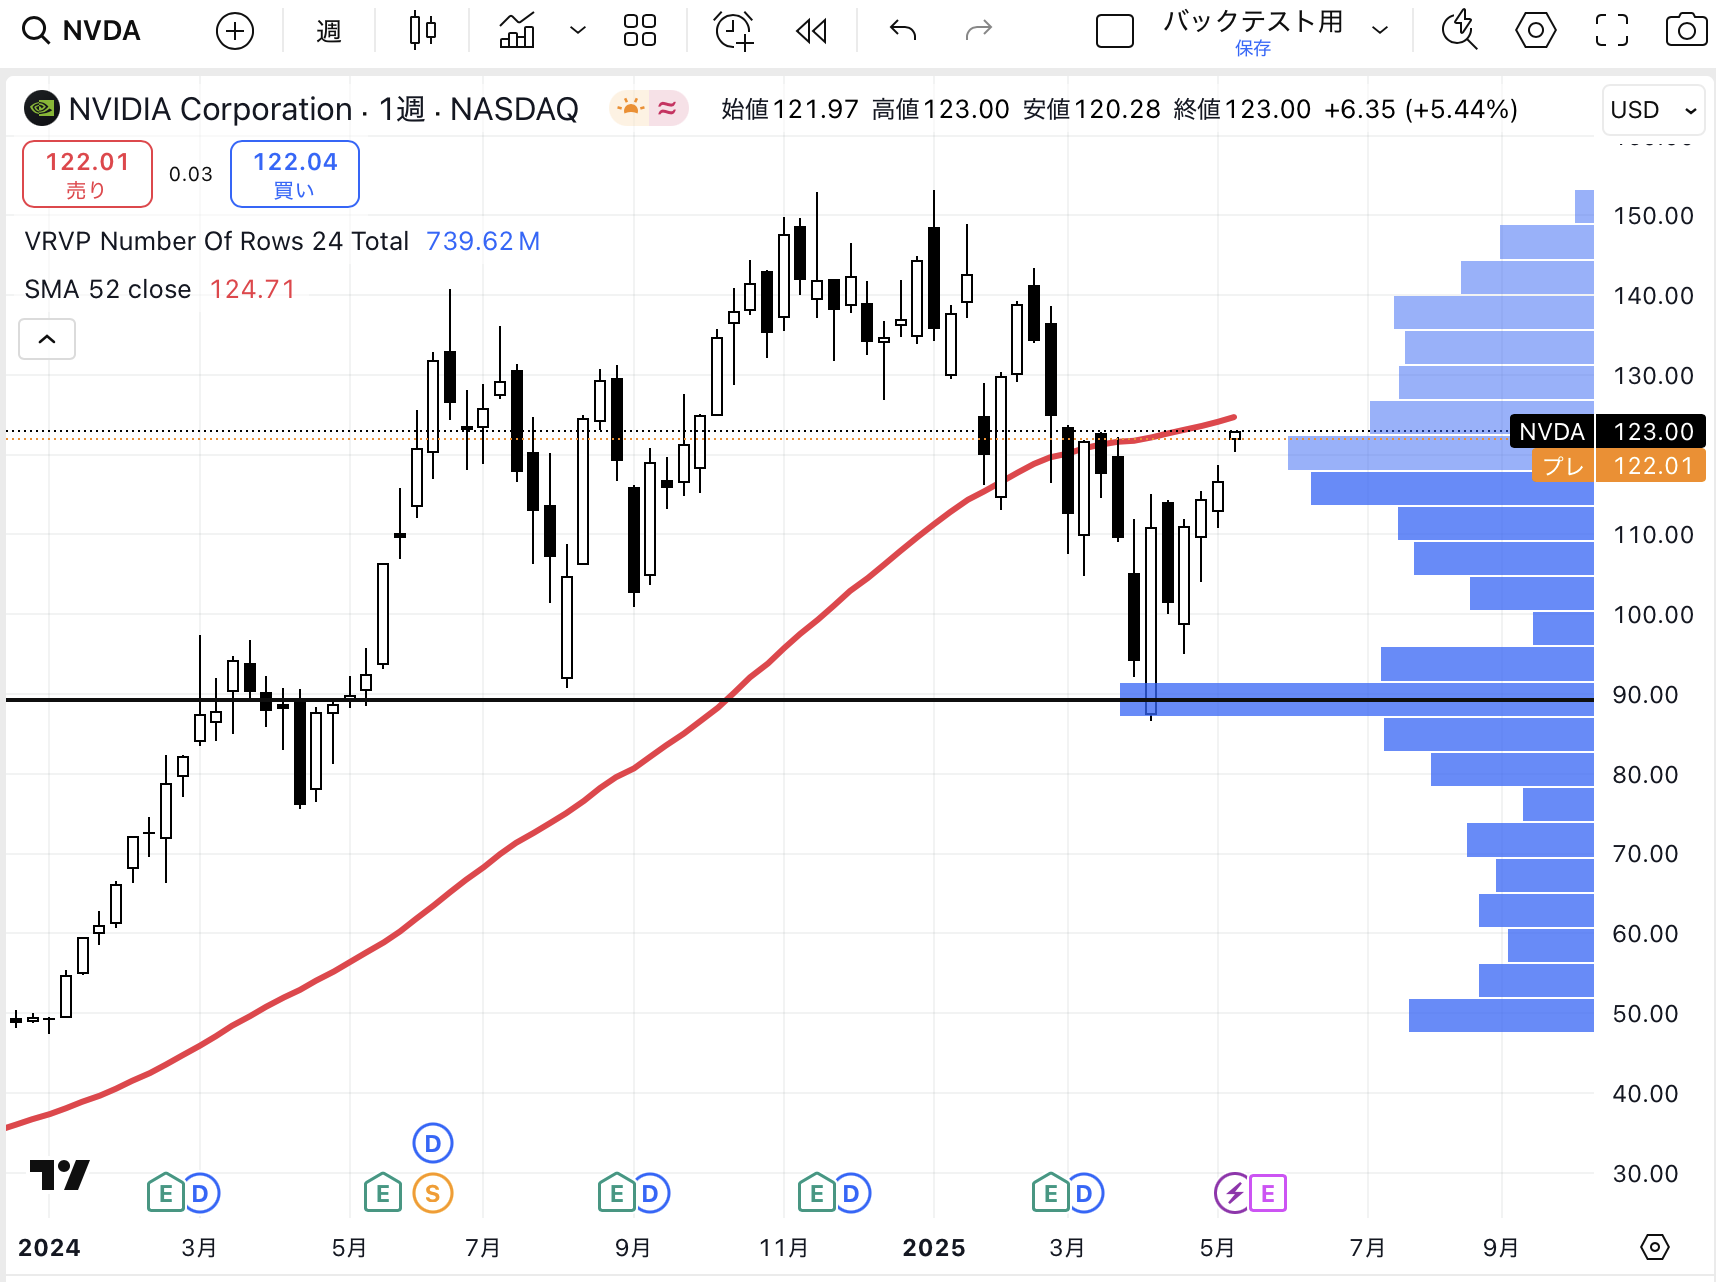Click the earnings E marker near 9月
The image size is (1716, 1282).
pyautogui.click(x=616, y=1193)
